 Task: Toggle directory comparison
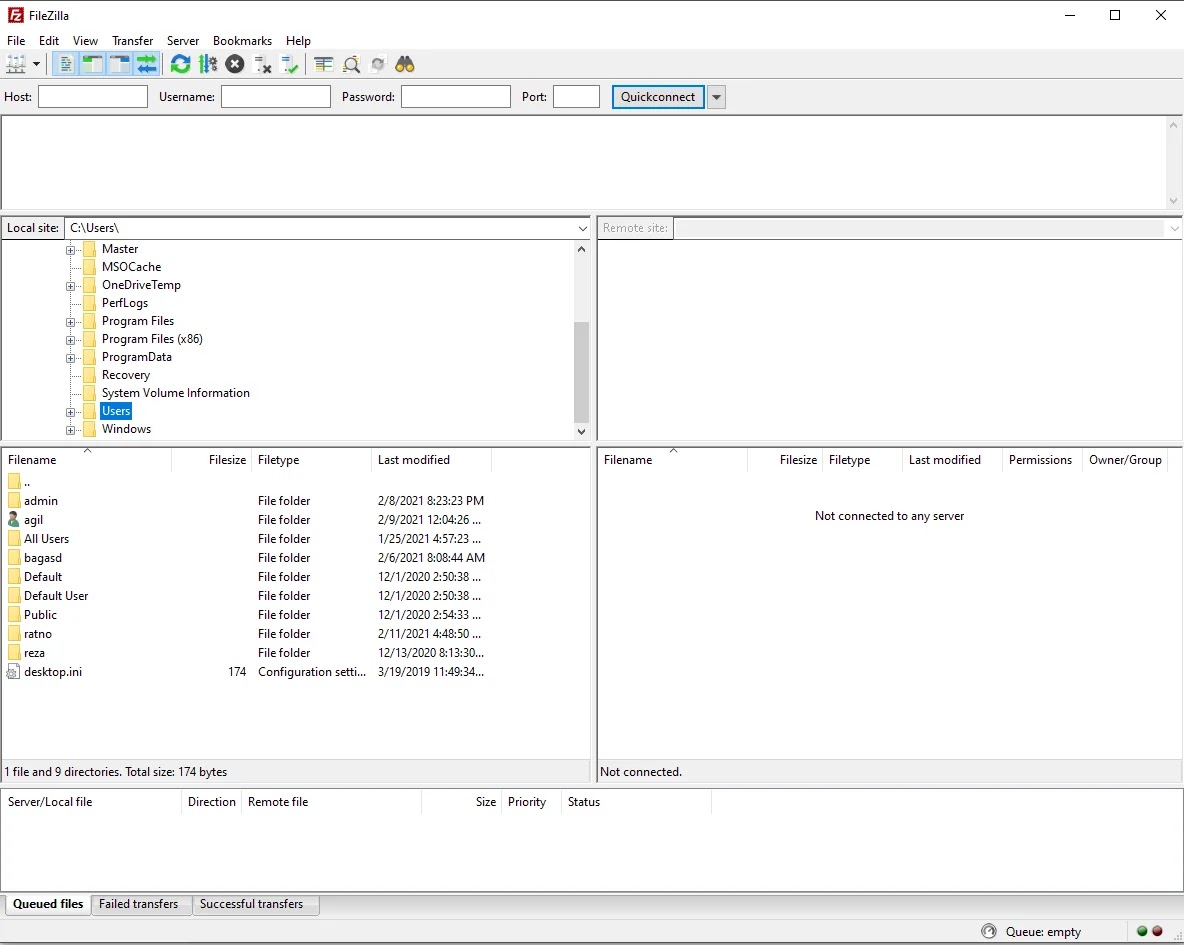pyautogui.click(x=351, y=65)
